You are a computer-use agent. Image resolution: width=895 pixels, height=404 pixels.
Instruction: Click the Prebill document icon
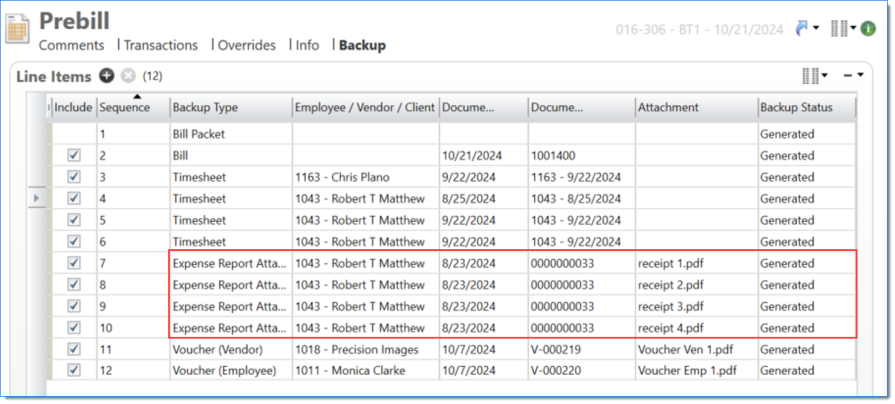[x=18, y=28]
